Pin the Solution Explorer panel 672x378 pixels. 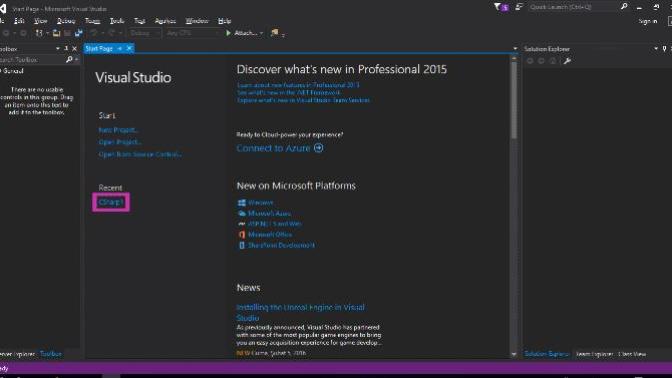click(664, 49)
